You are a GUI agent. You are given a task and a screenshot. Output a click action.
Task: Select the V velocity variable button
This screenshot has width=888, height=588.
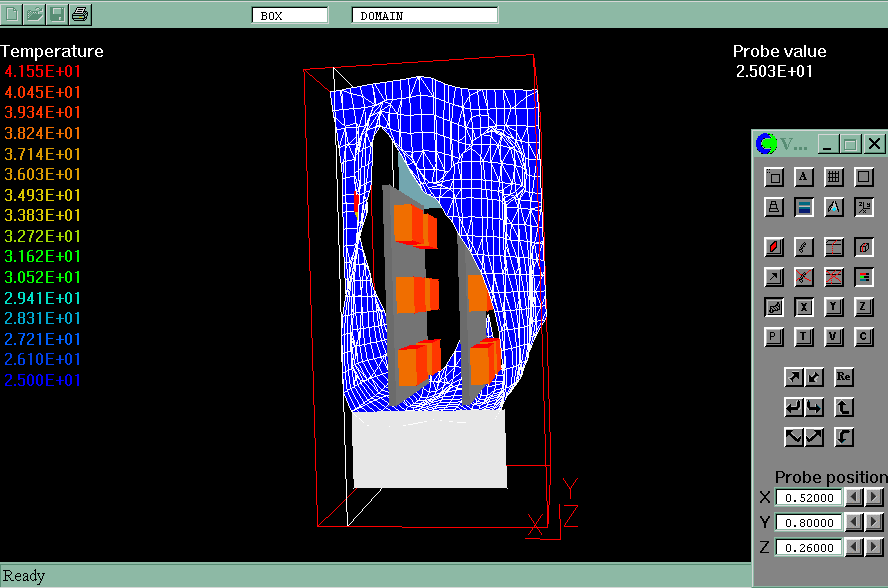coord(834,337)
